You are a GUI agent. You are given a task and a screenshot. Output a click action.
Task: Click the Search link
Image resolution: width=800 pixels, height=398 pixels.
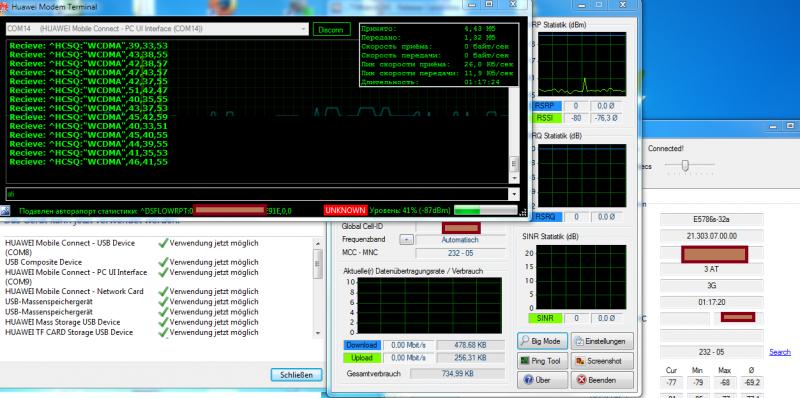click(780, 352)
